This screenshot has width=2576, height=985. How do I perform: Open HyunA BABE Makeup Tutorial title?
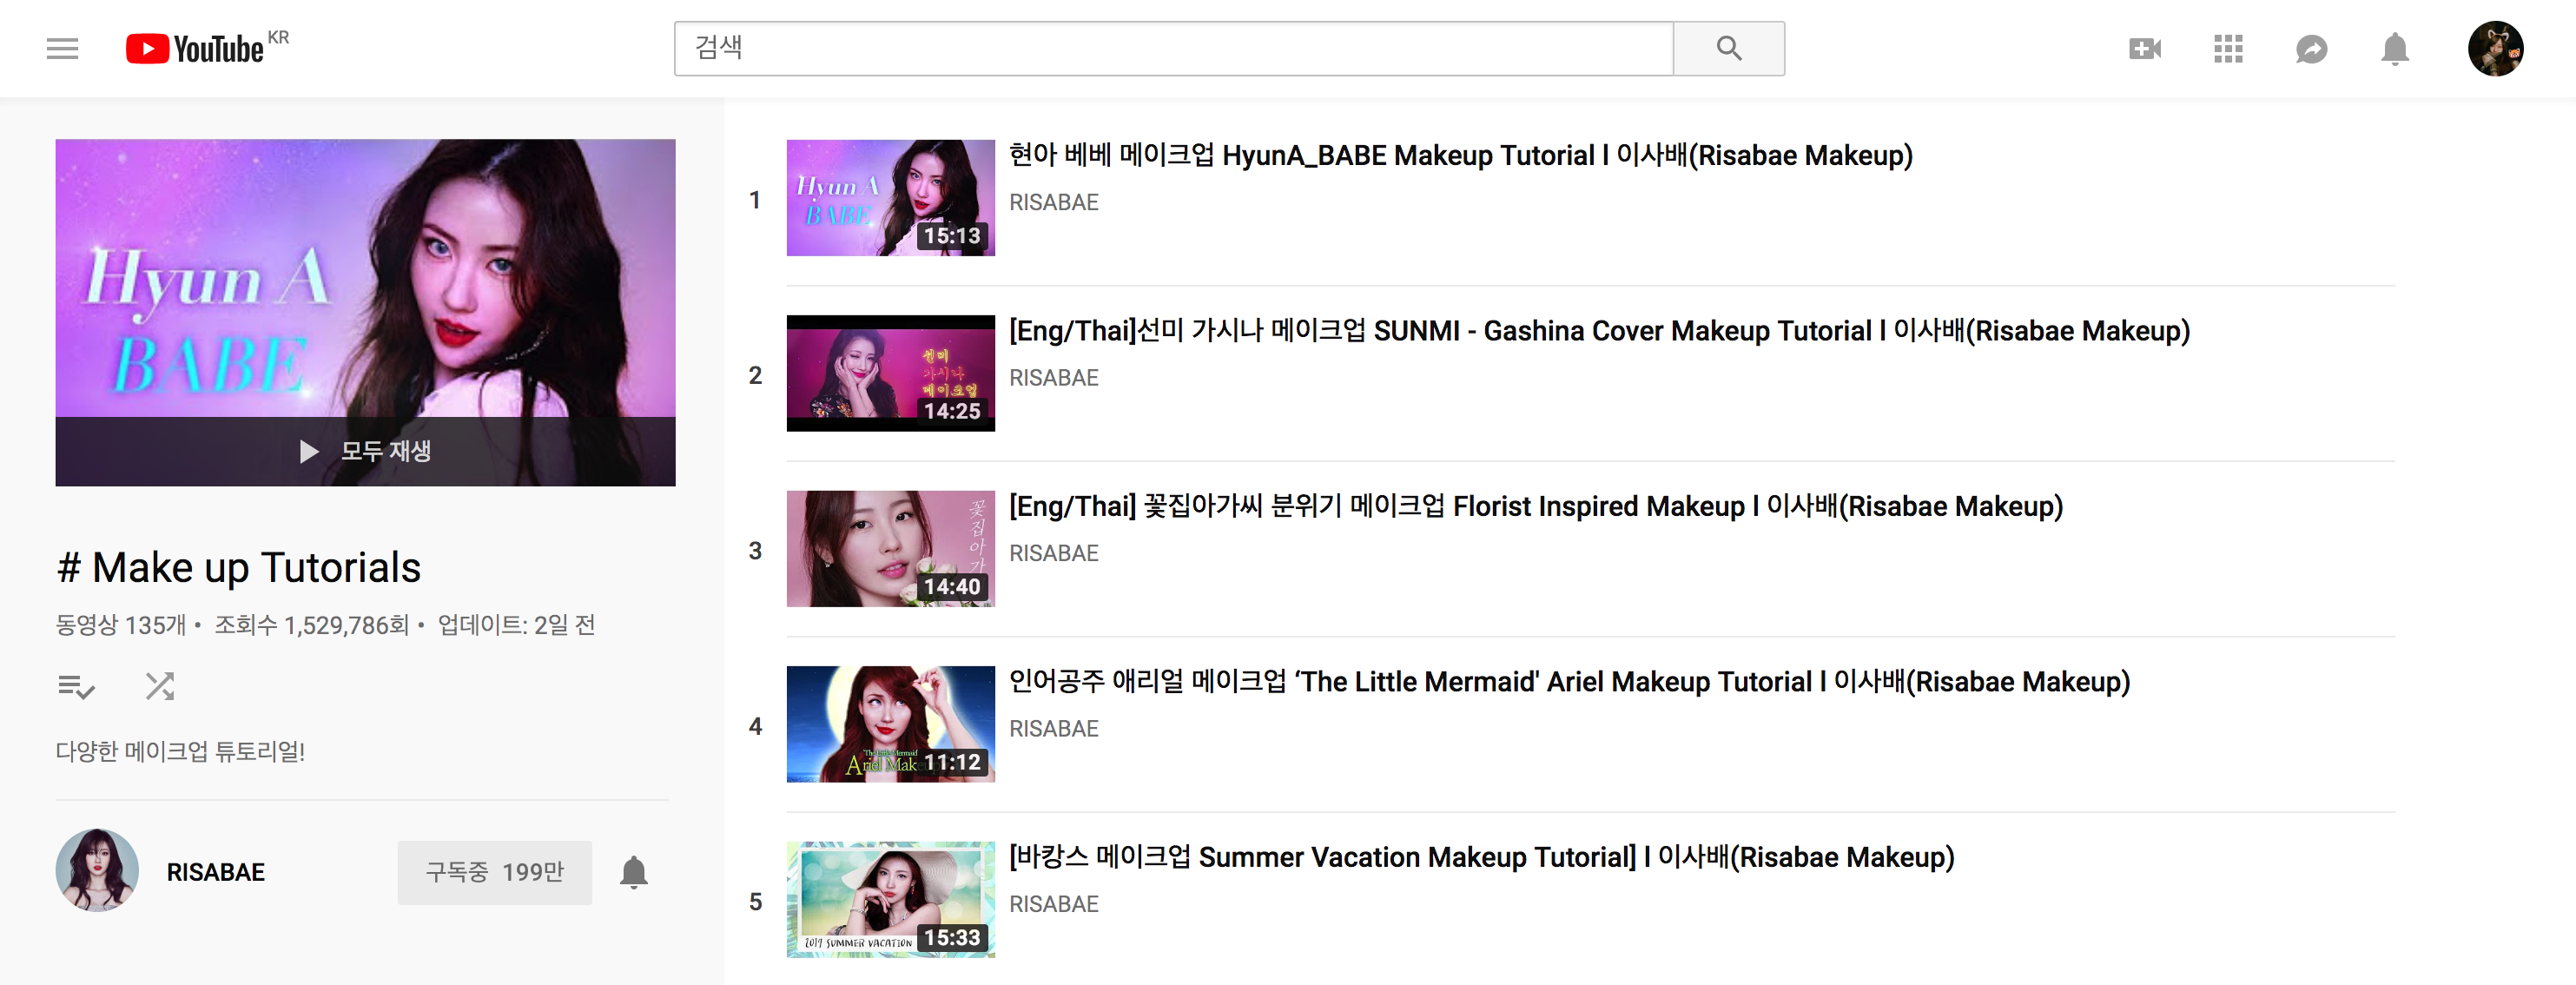click(1460, 155)
